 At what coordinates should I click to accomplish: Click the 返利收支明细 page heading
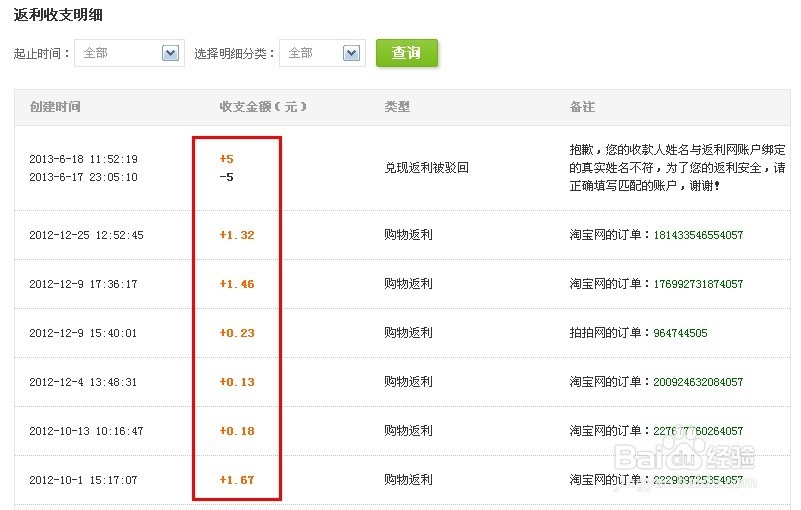click(58, 15)
